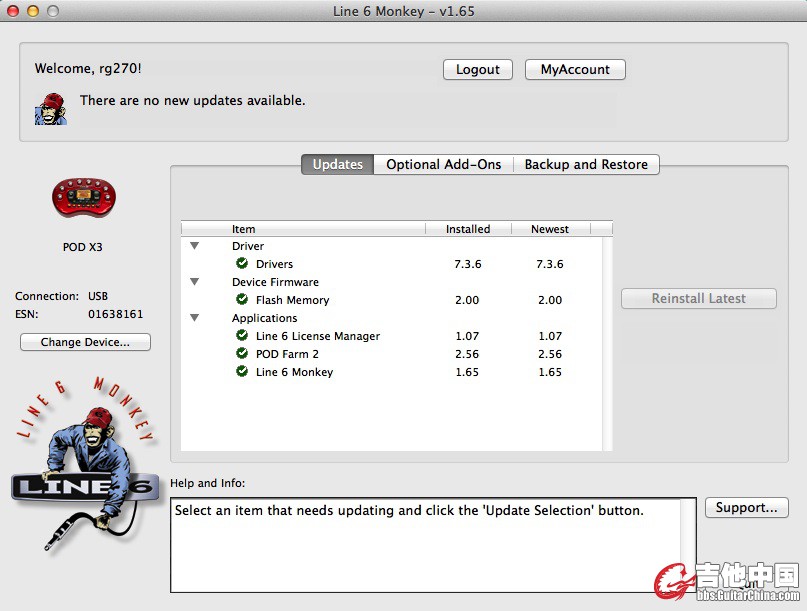Click green check icon beside POD Farm 2
Image resolution: width=807 pixels, height=611 pixels.
coord(242,354)
